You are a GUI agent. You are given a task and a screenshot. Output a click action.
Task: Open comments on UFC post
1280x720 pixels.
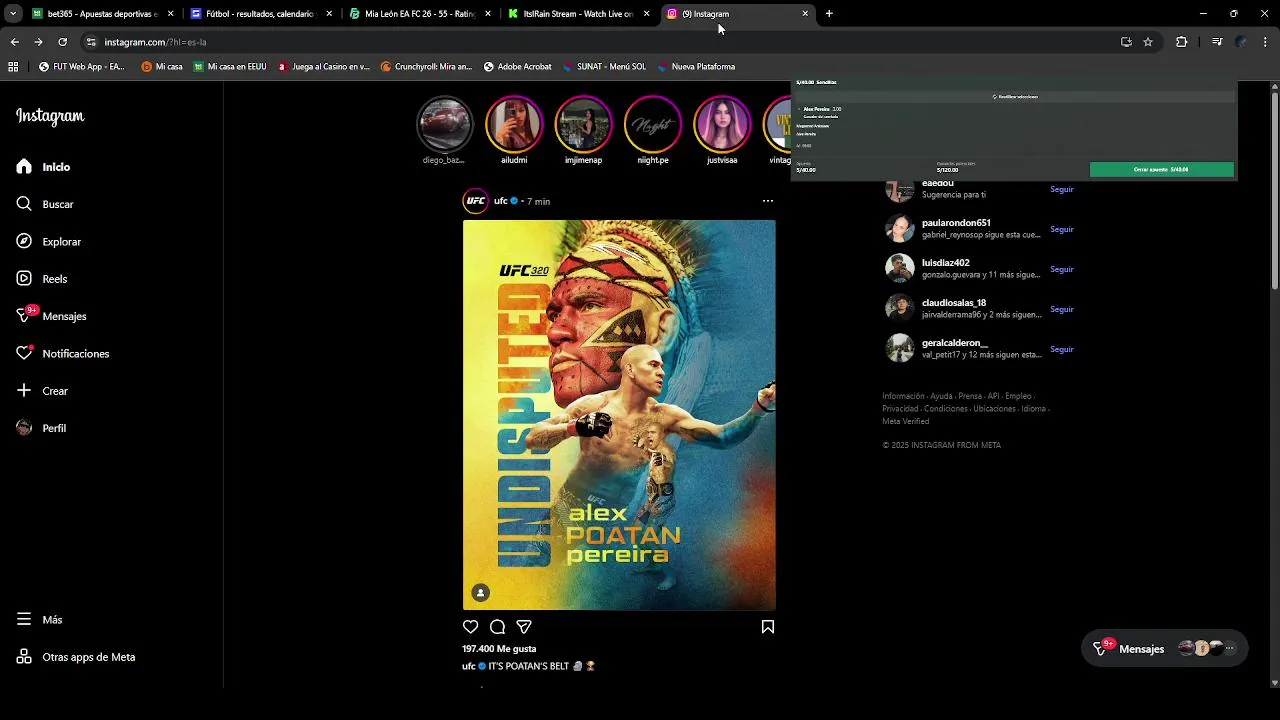(x=497, y=627)
